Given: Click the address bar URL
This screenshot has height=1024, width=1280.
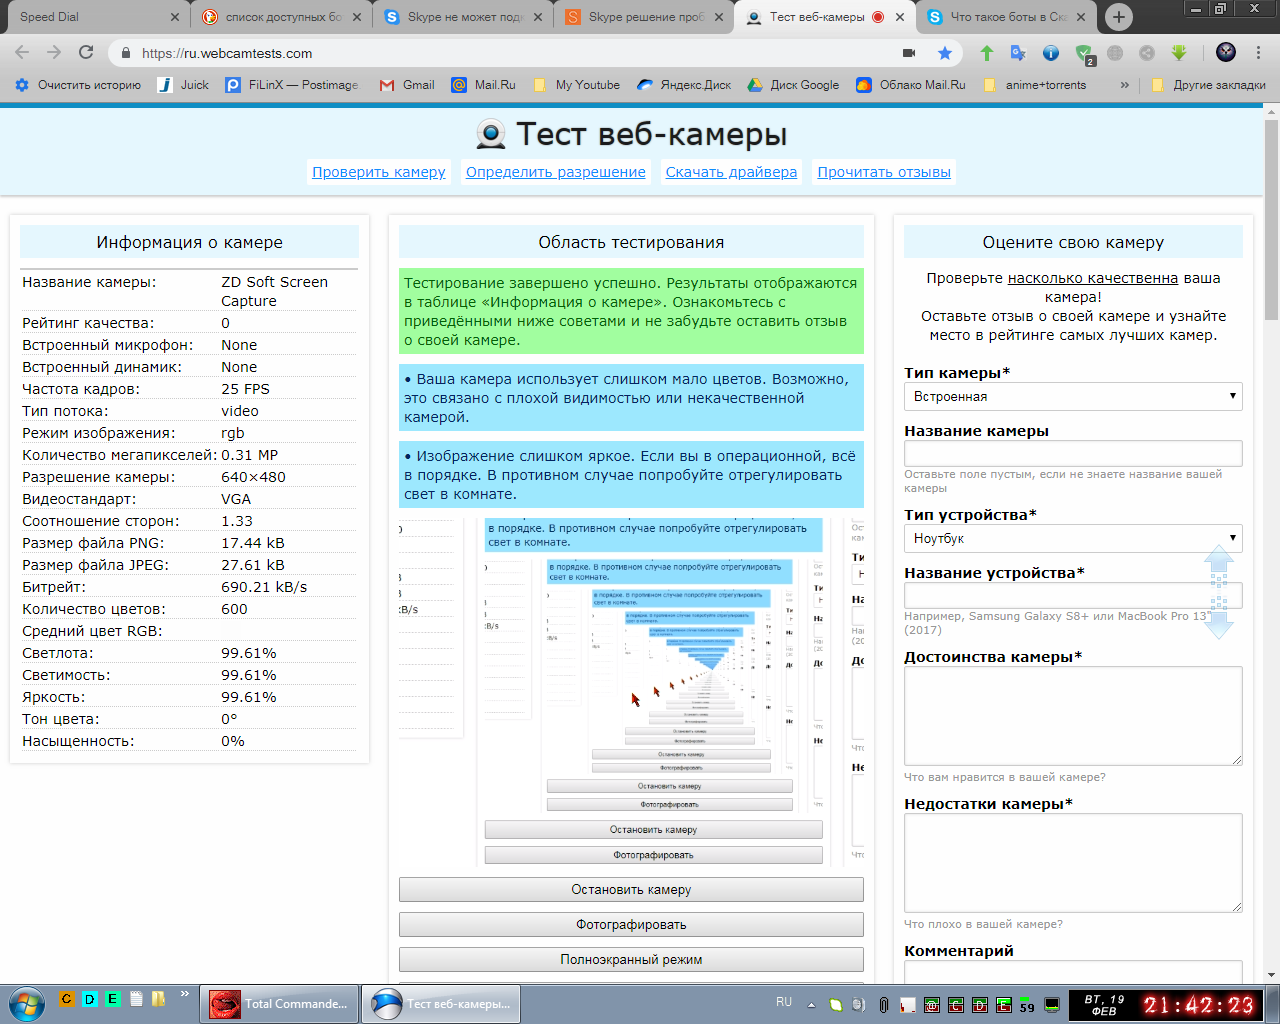Looking at the screenshot, I should [x=227, y=54].
